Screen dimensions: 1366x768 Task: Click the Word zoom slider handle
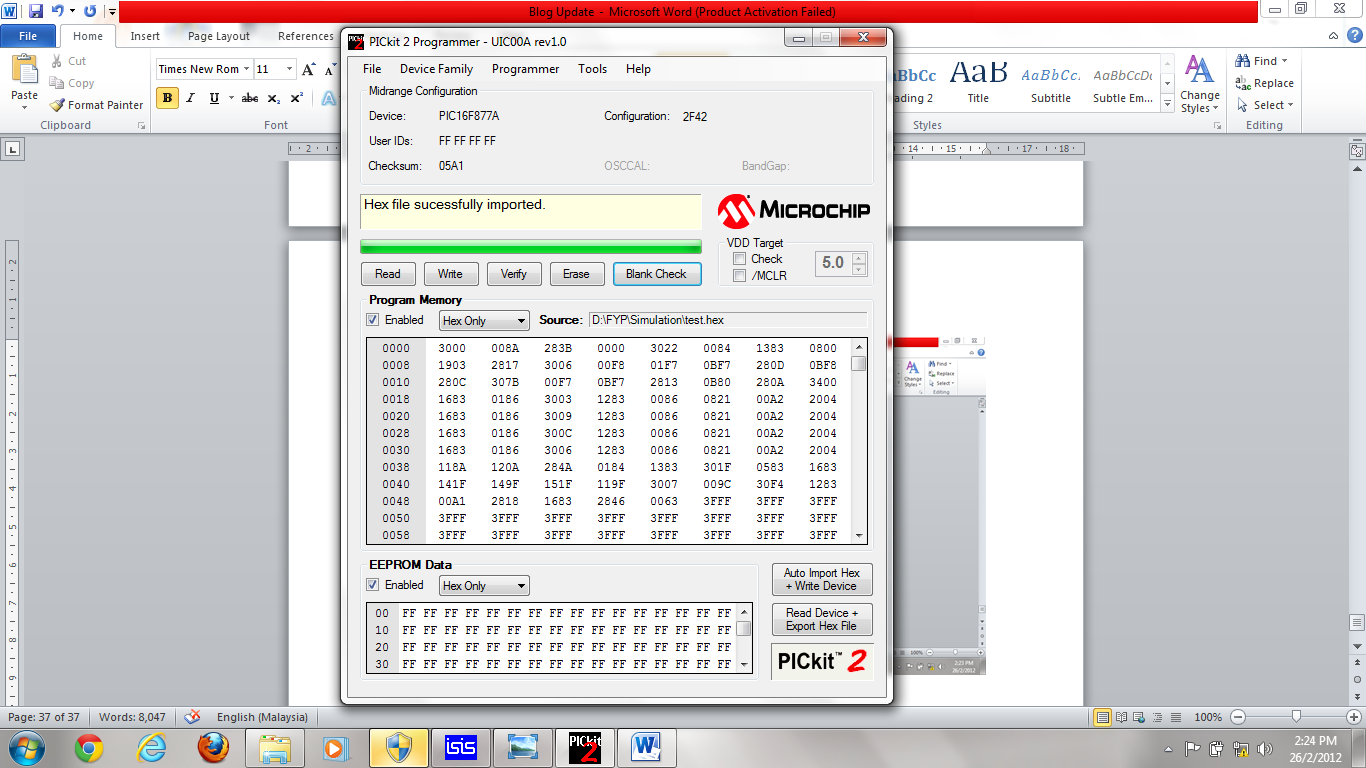[x=1296, y=716]
